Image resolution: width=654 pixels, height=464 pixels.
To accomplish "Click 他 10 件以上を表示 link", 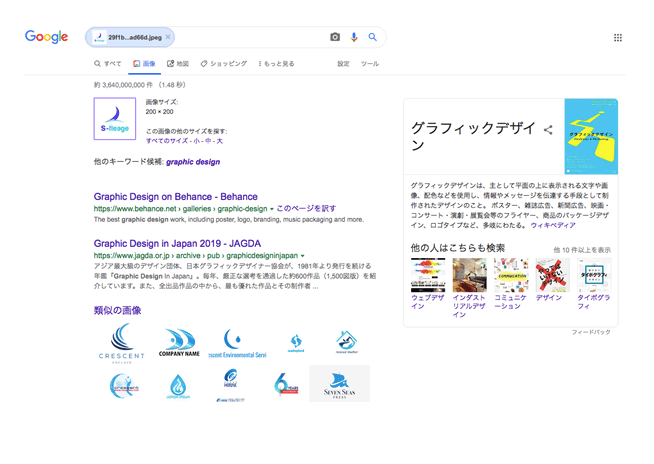I will tap(582, 250).
